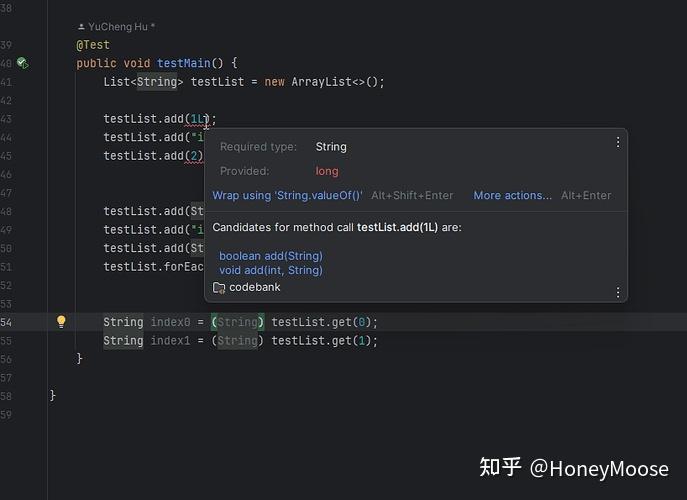
Task: Navigate to void add(int, String) candidate
Action: (271, 270)
